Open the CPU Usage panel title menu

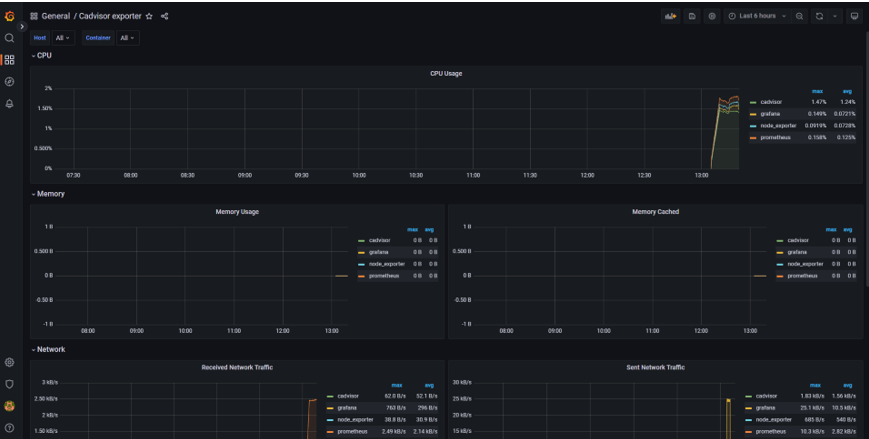tap(446, 73)
